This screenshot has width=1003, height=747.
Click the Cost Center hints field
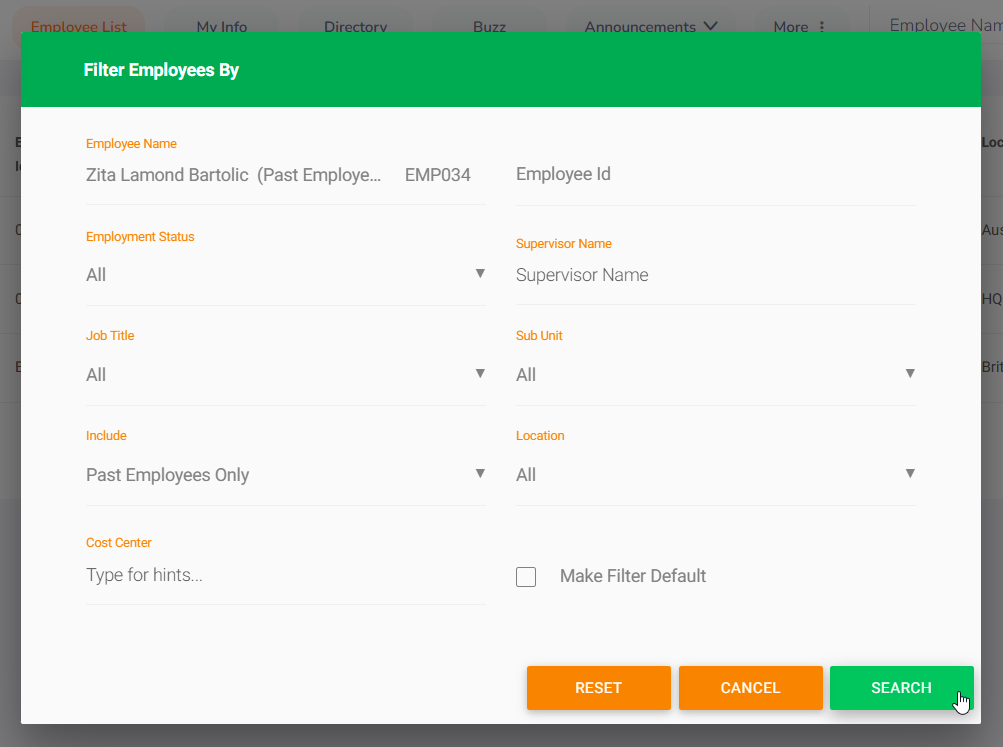pyautogui.click(x=285, y=576)
